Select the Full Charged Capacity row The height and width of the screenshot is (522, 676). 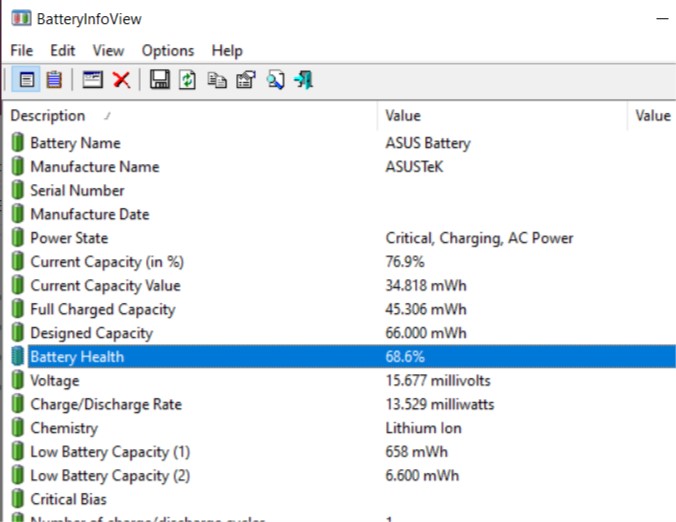[103, 309]
